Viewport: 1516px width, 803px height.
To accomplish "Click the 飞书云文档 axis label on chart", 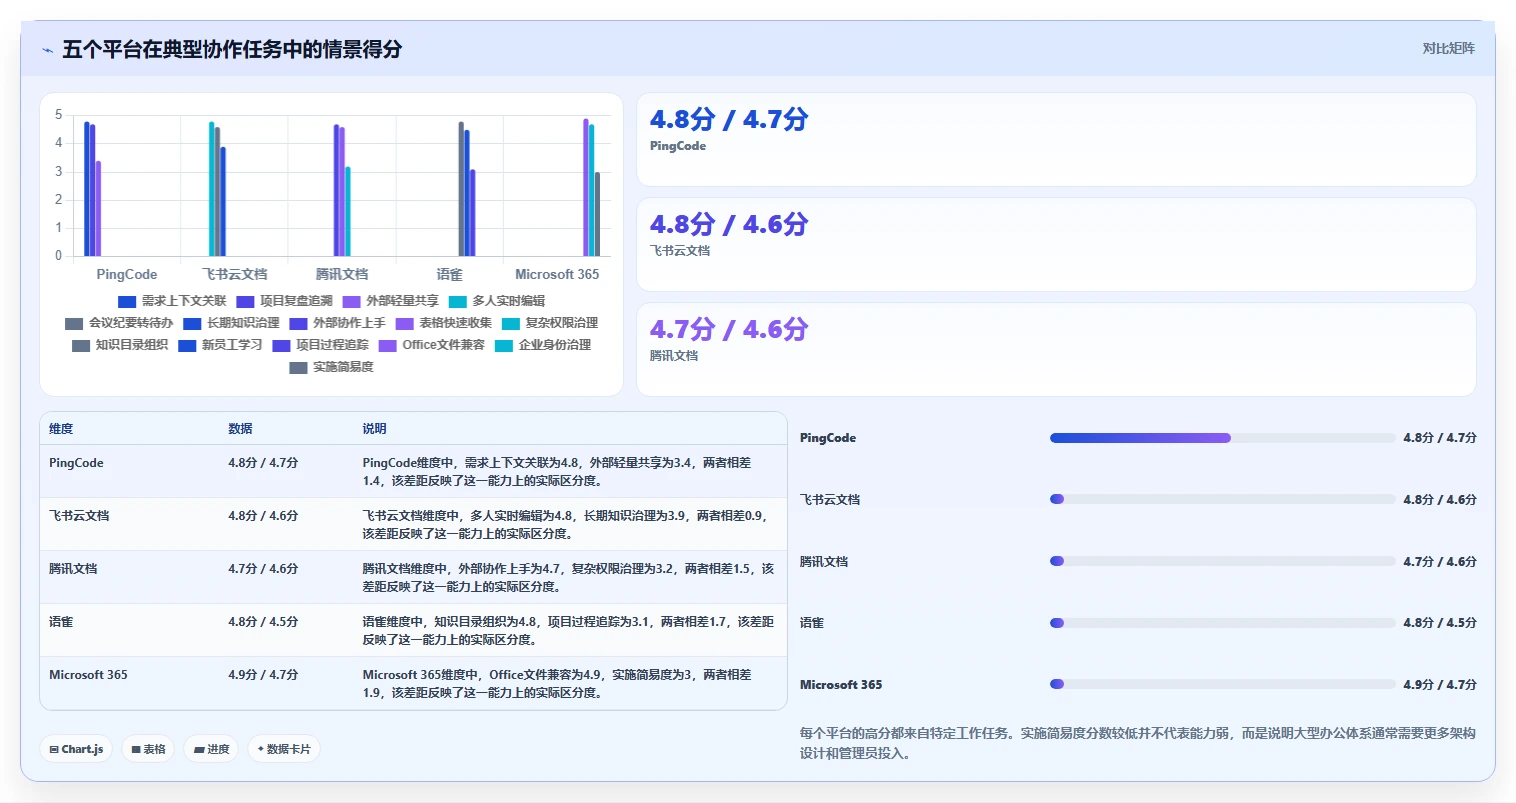I will pyautogui.click(x=235, y=274).
